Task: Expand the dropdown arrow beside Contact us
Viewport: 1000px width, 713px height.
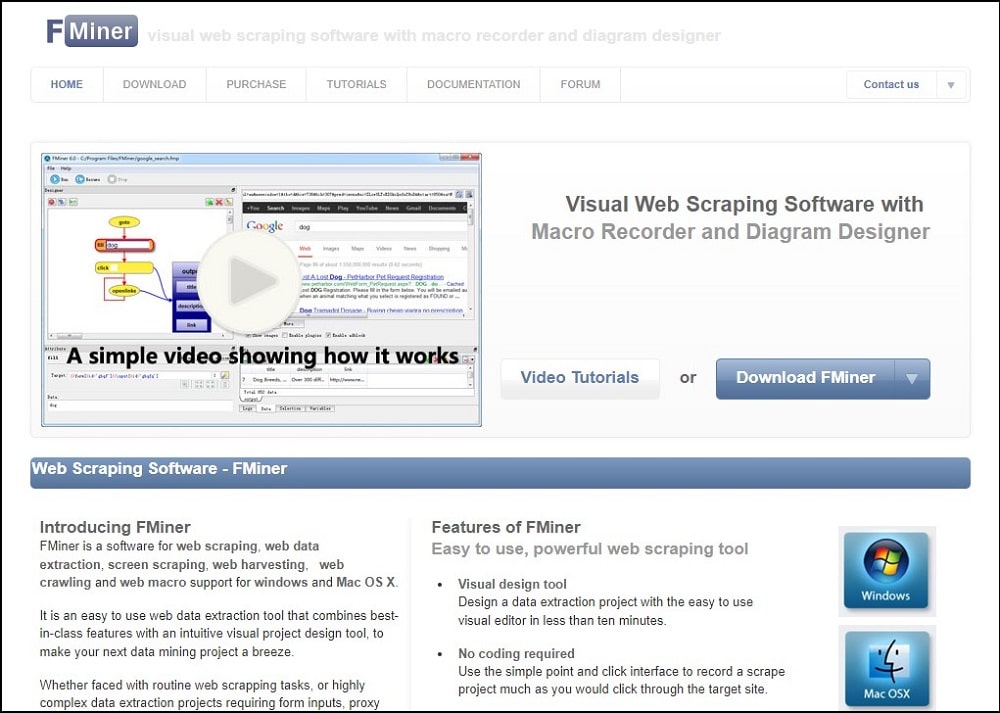Action: coord(951,85)
